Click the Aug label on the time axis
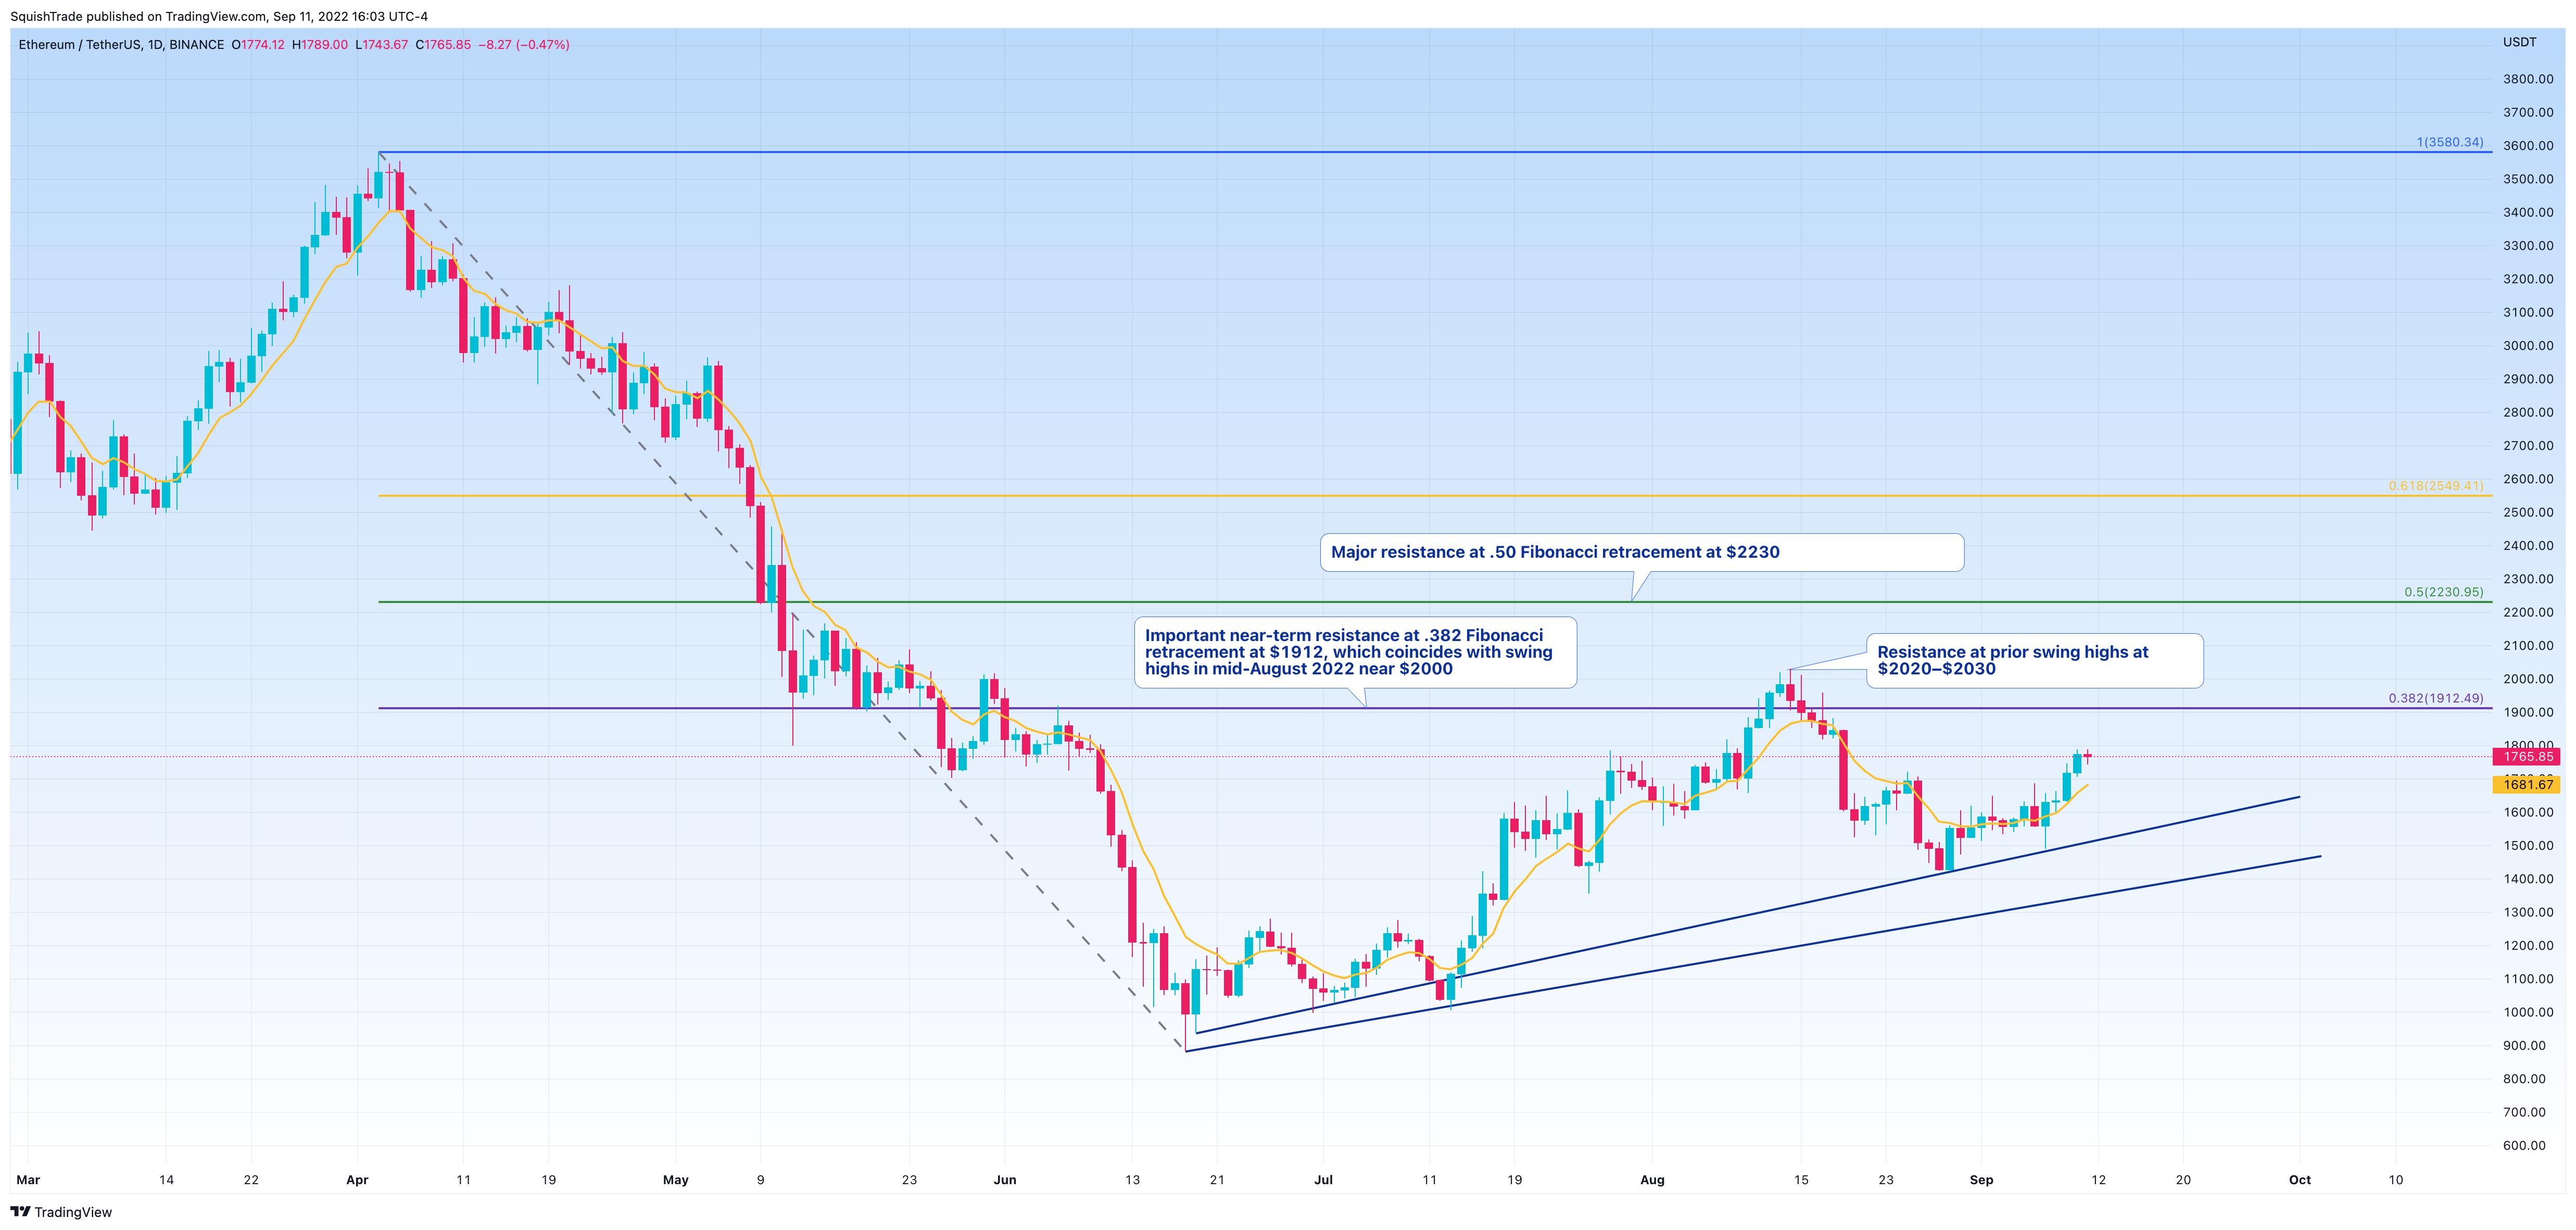This screenshot has width=2576, height=1230. pos(1652,1180)
